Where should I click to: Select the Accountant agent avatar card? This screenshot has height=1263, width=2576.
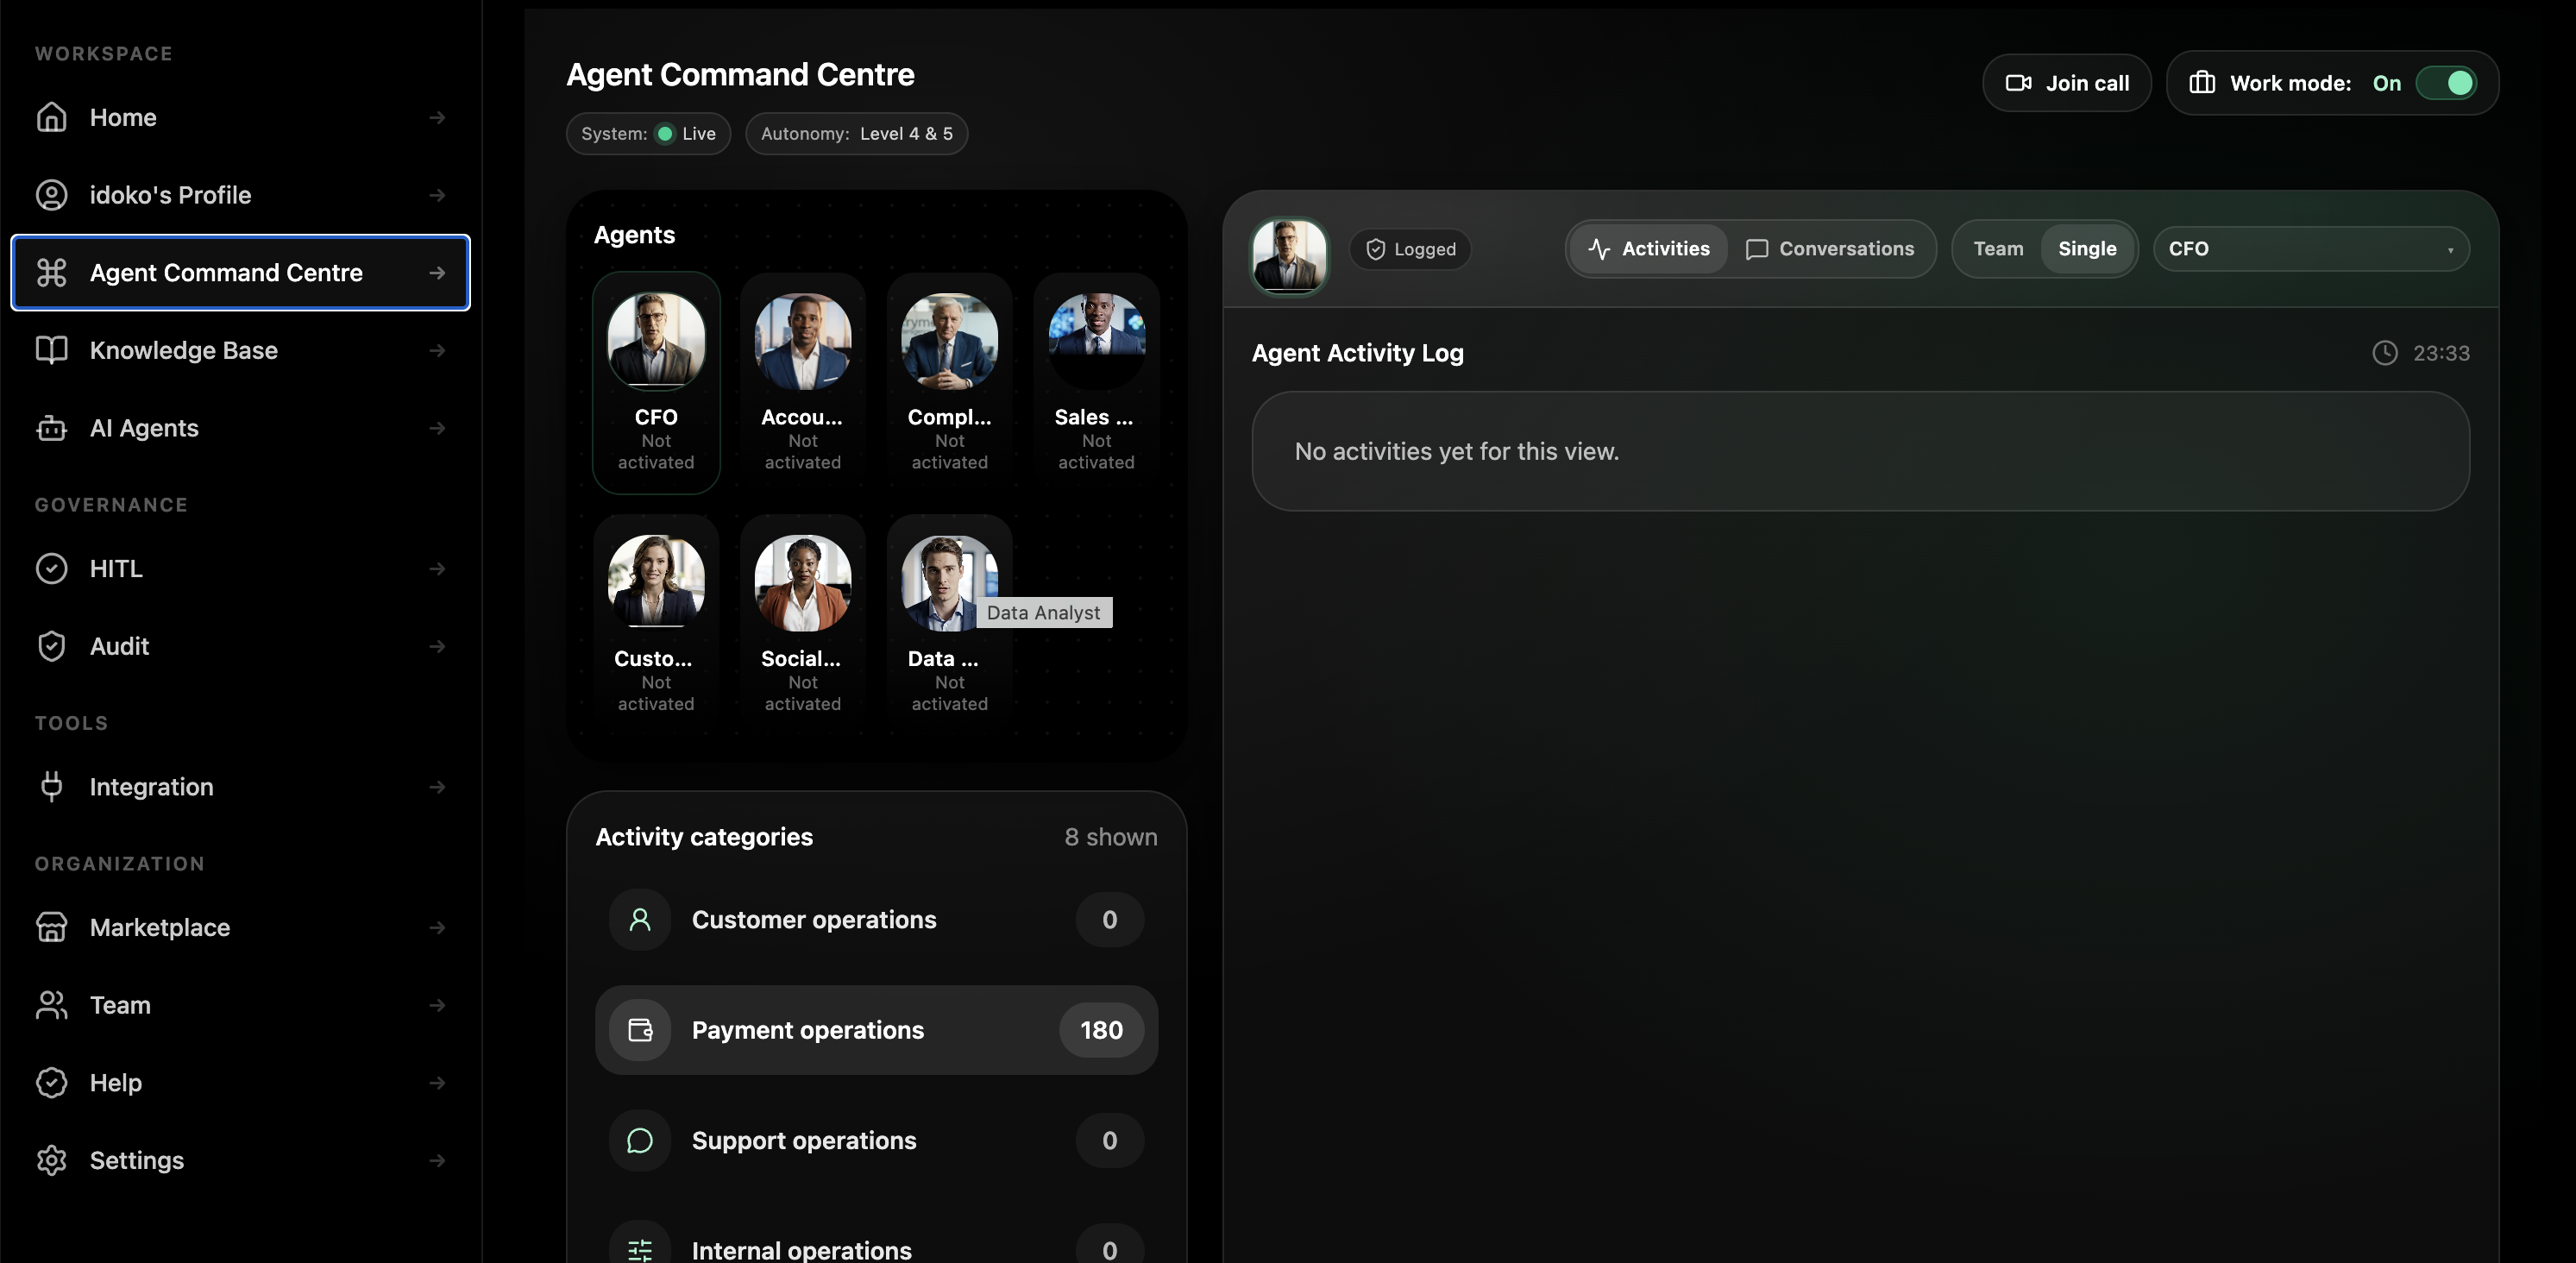click(x=802, y=382)
